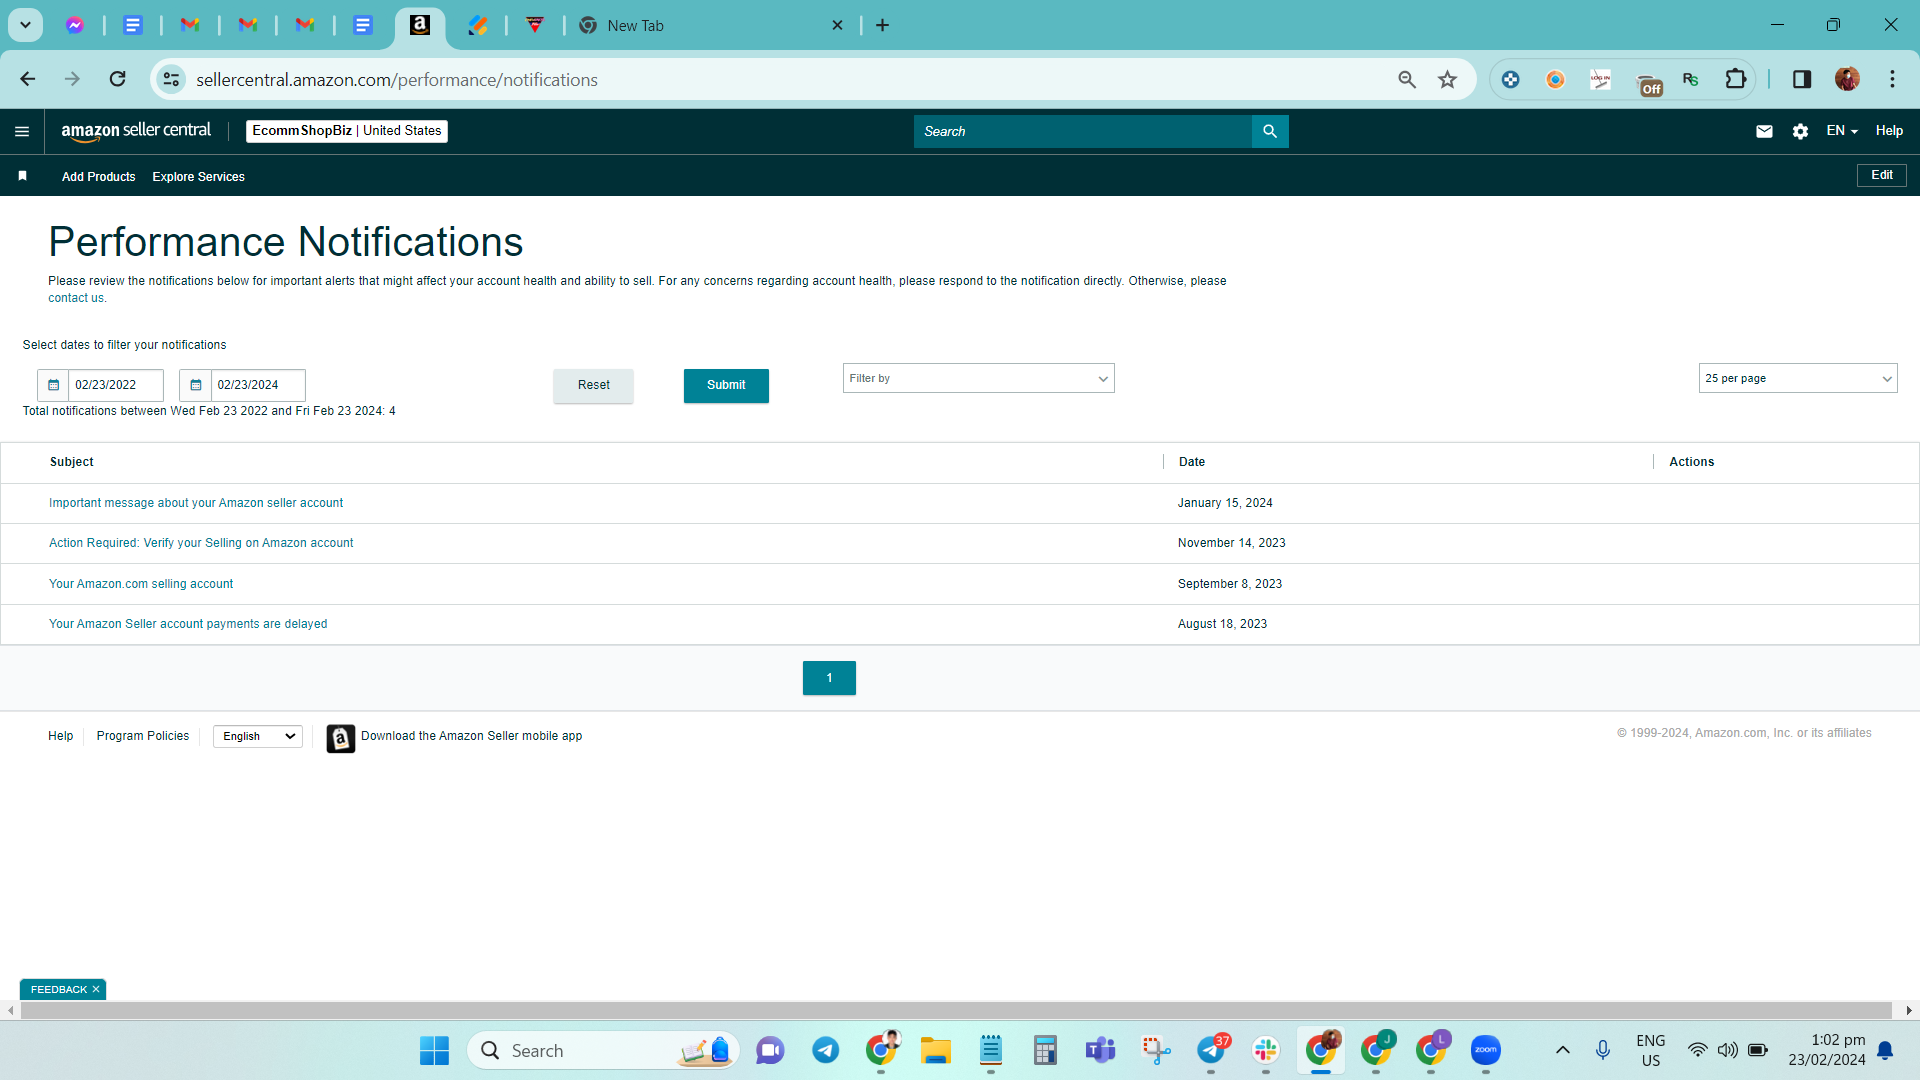Open 'Action Required: Verify your Selling on Amazon account'
This screenshot has width=1920, height=1080.
point(201,543)
